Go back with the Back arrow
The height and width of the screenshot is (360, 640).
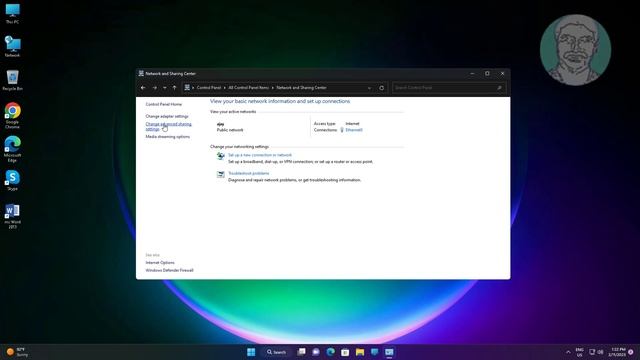pyautogui.click(x=143, y=88)
